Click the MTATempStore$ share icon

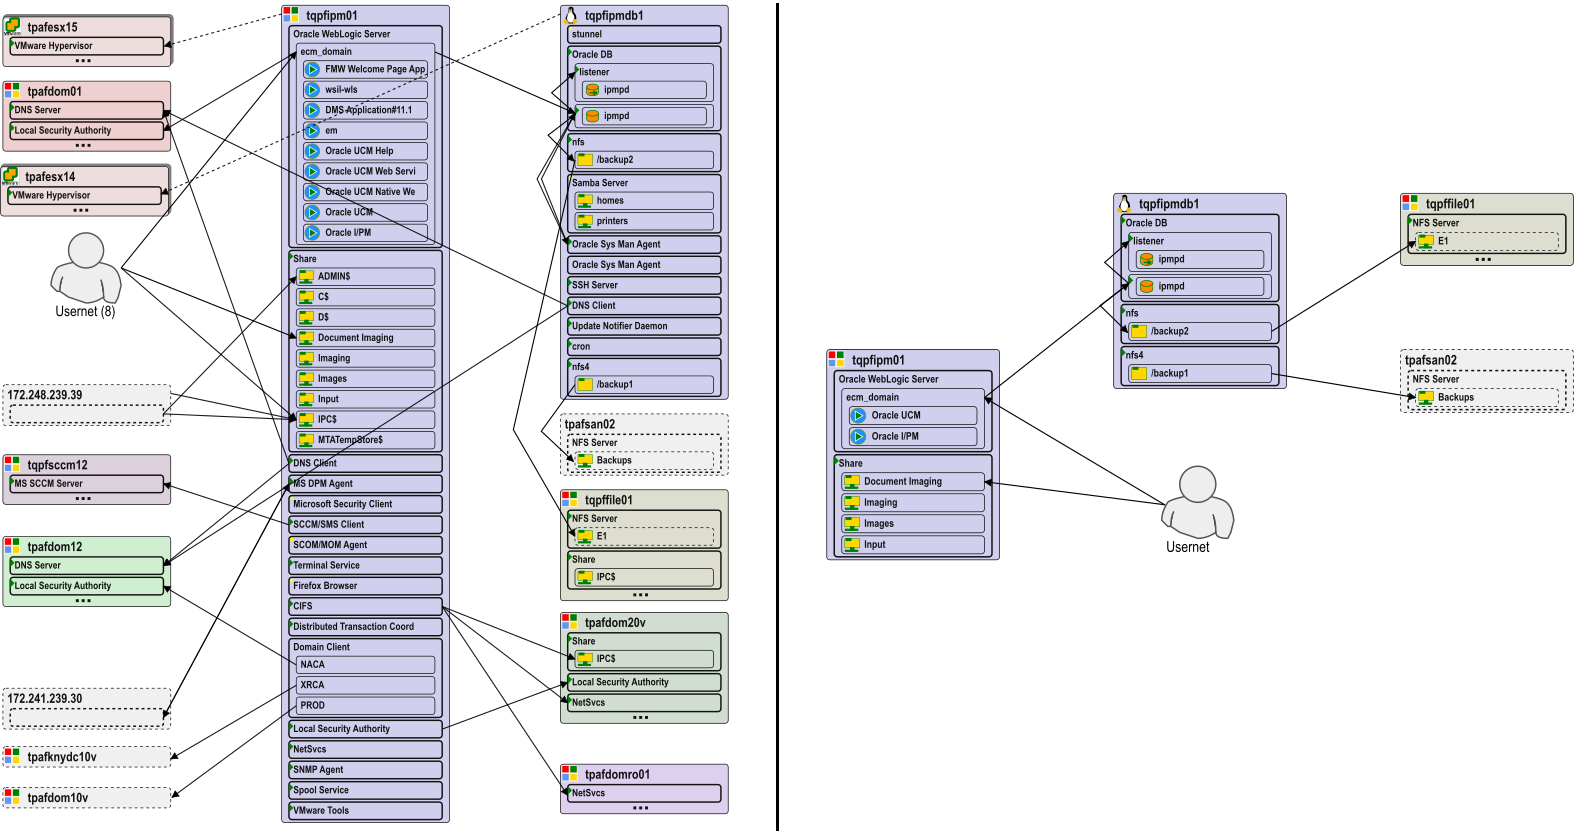(x=306, y=440)
